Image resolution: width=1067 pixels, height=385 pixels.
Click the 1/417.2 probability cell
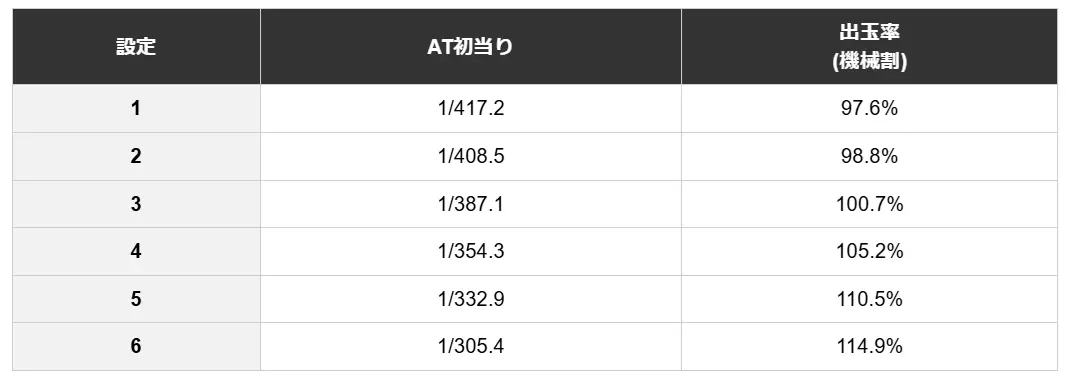coord(471,109)
